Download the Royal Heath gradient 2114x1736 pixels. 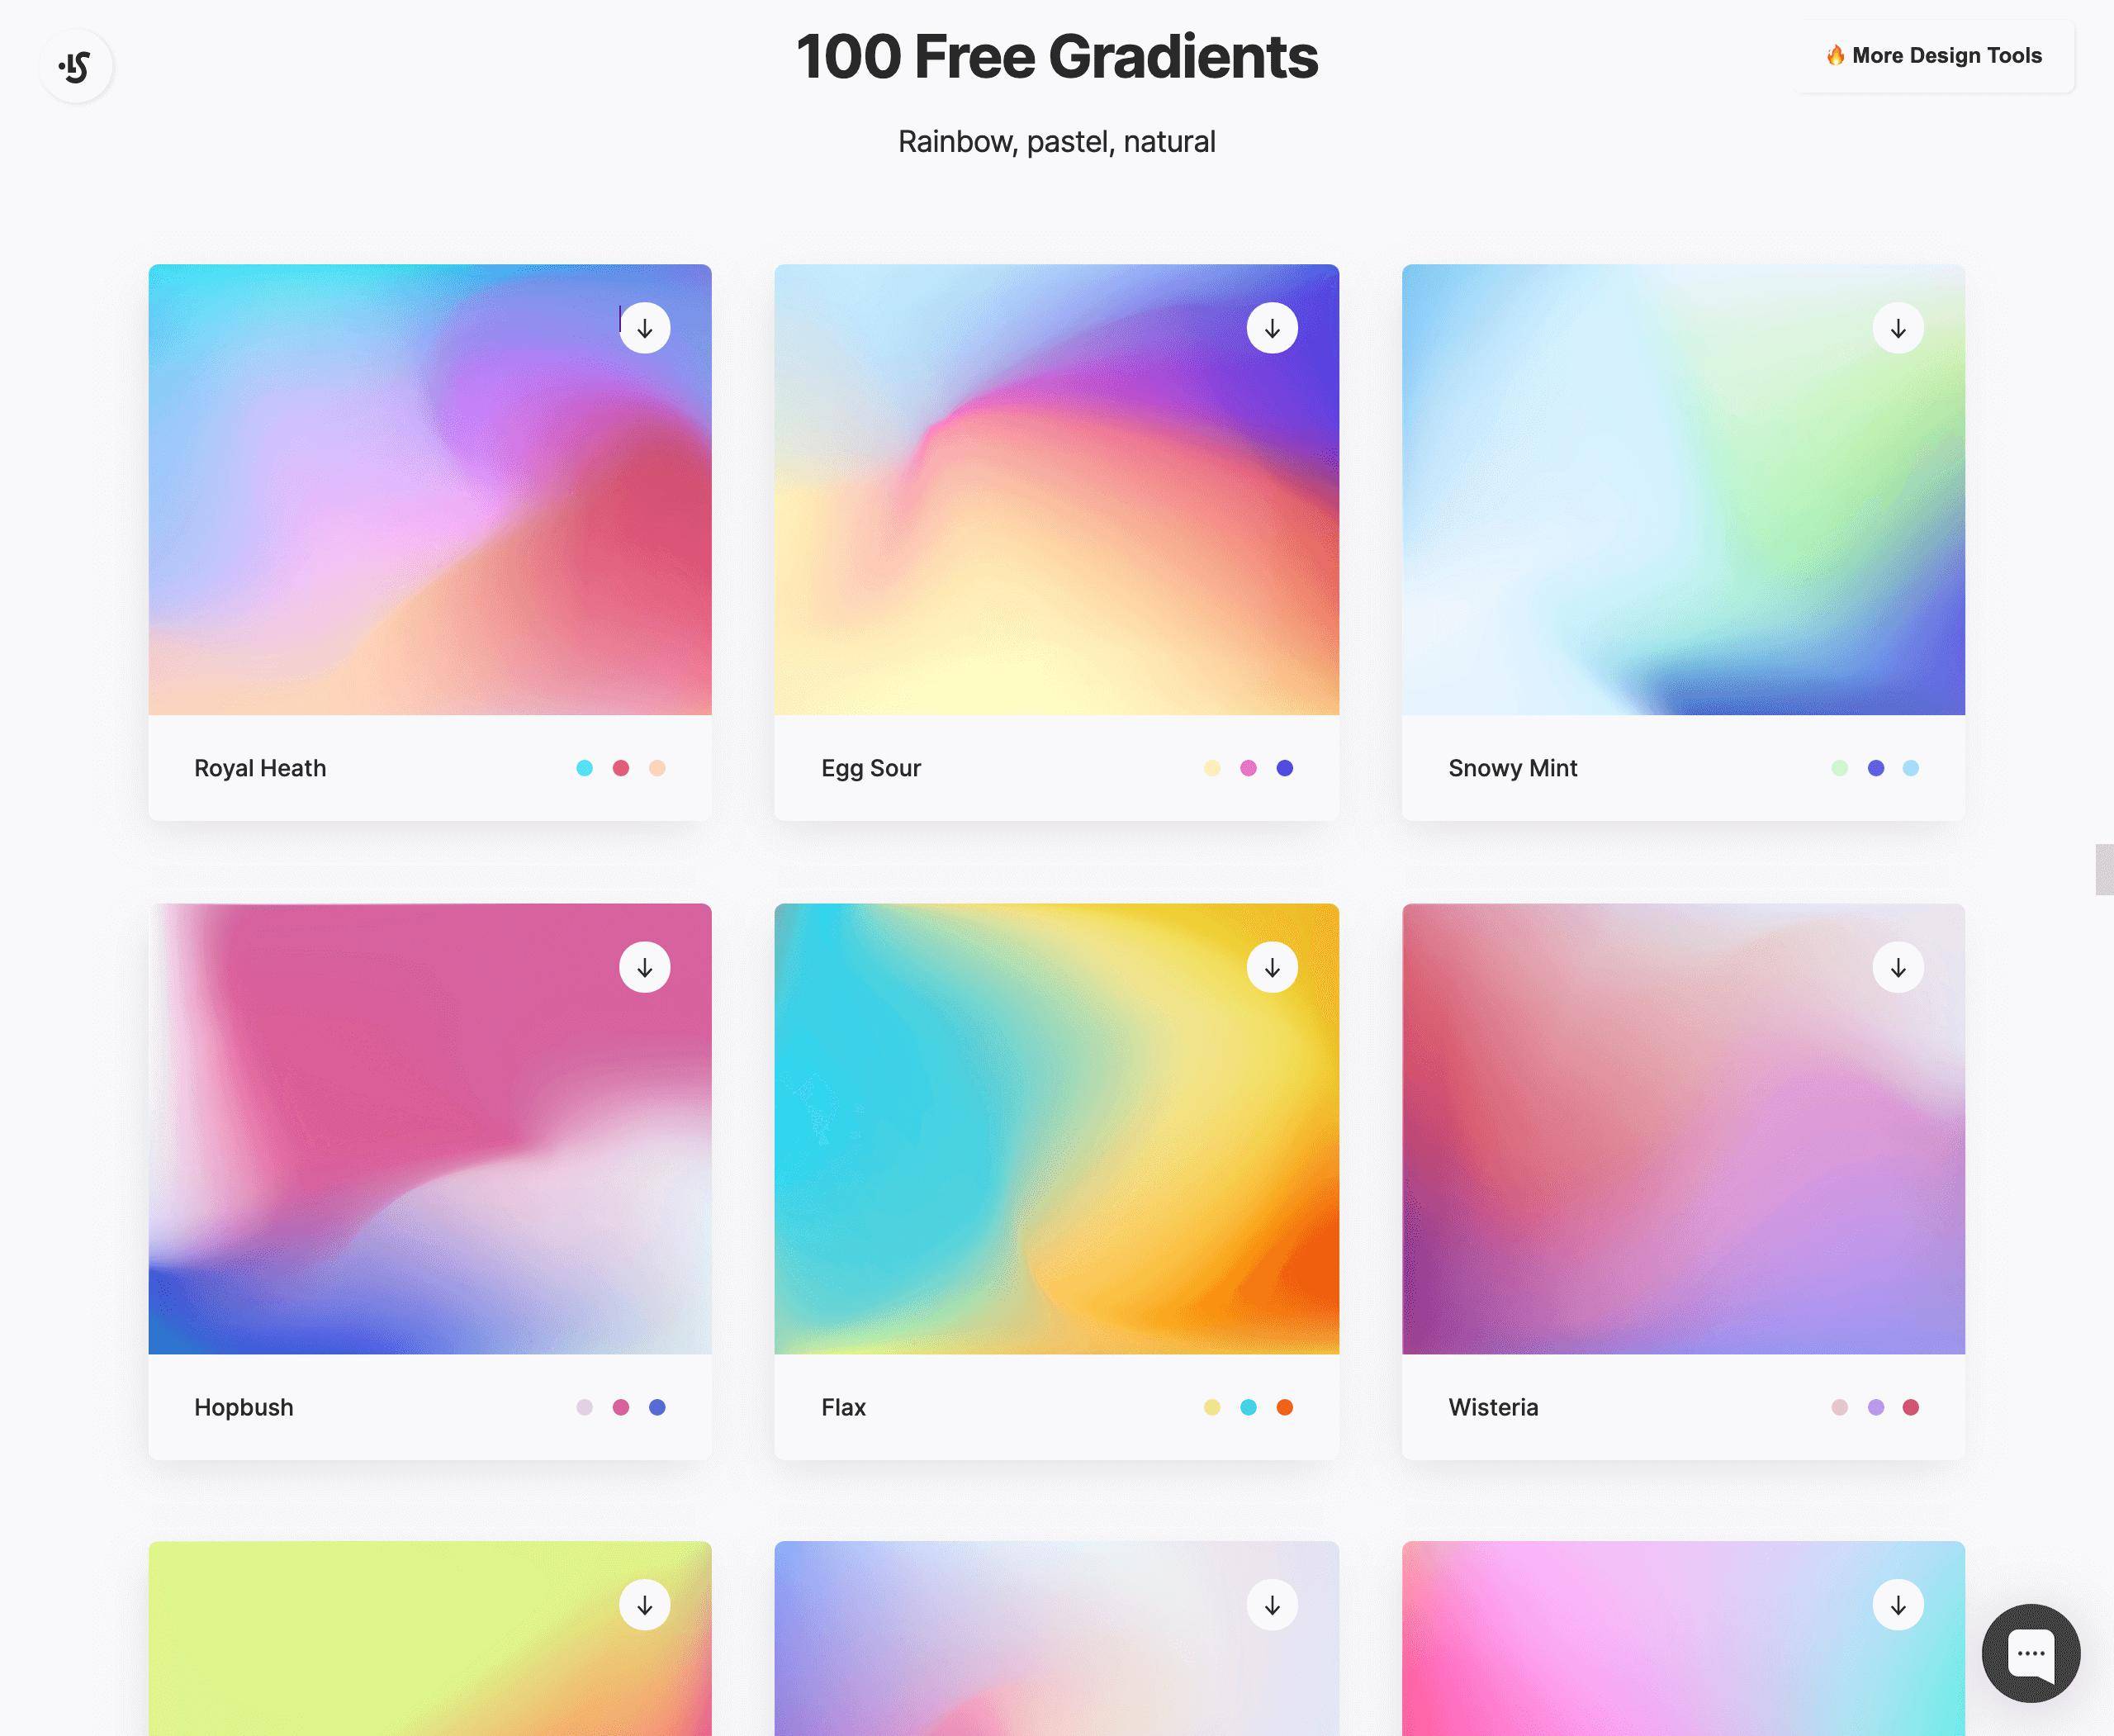[645, 328]
